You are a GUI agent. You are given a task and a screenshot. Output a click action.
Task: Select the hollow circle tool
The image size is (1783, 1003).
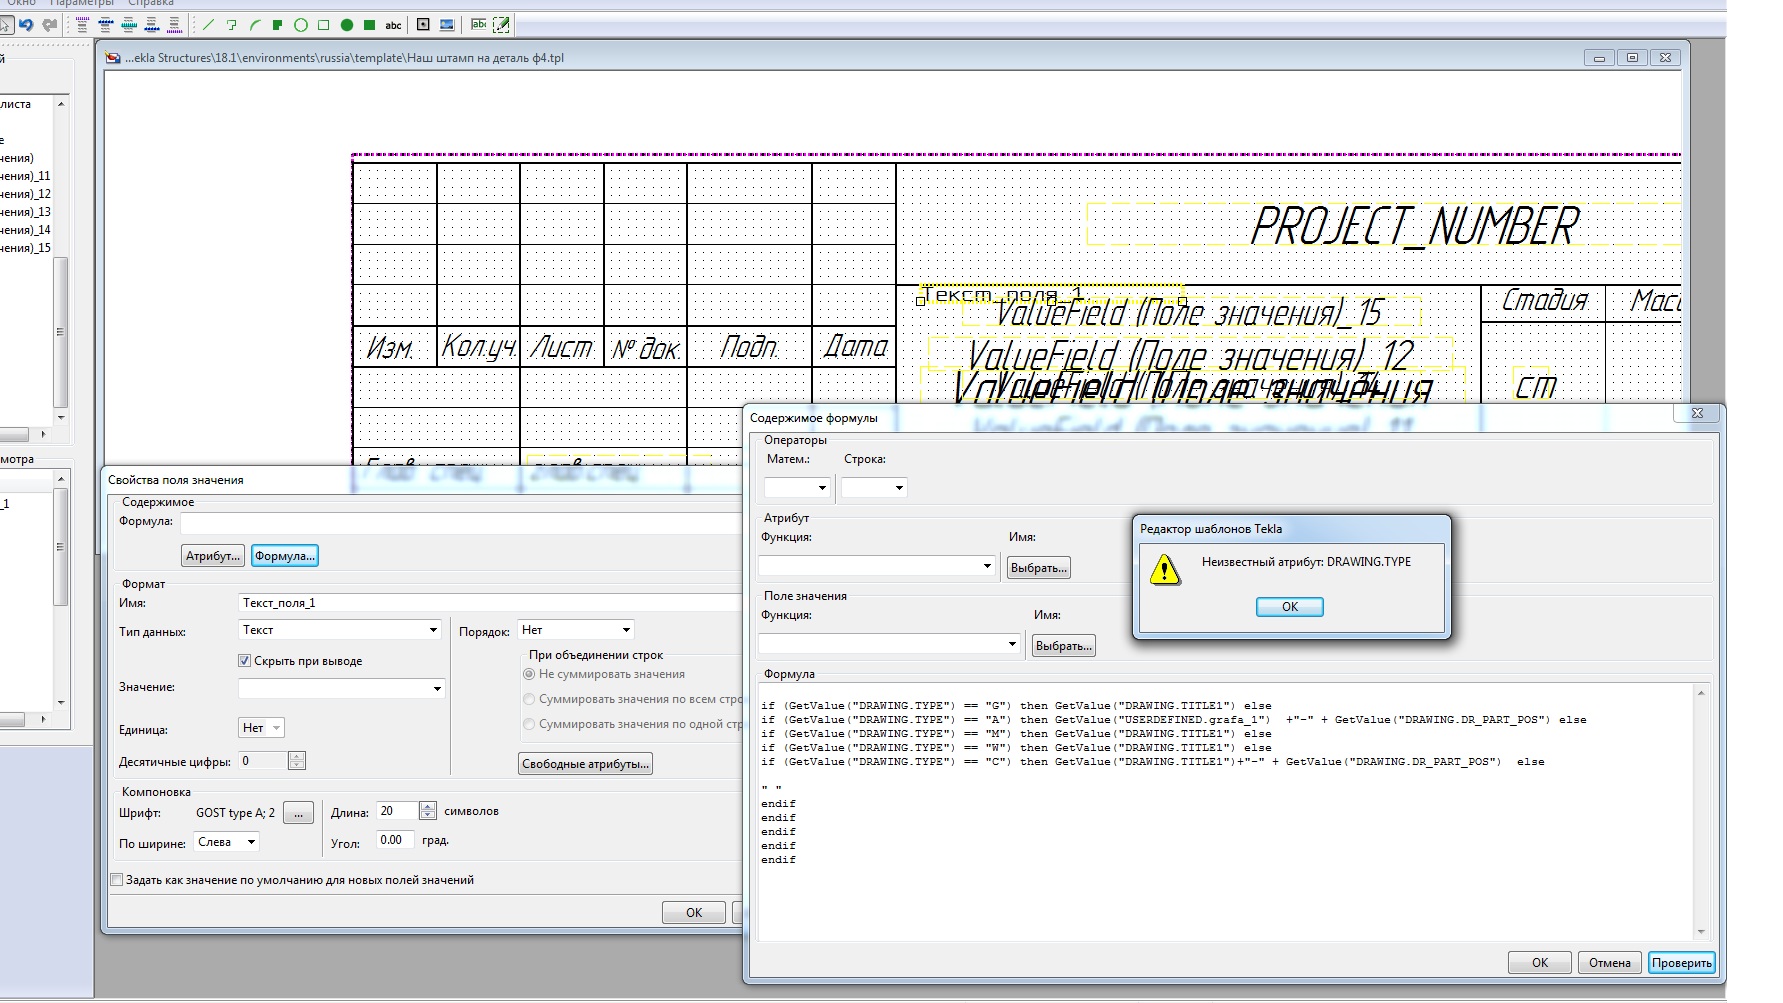tap(300, 25)
